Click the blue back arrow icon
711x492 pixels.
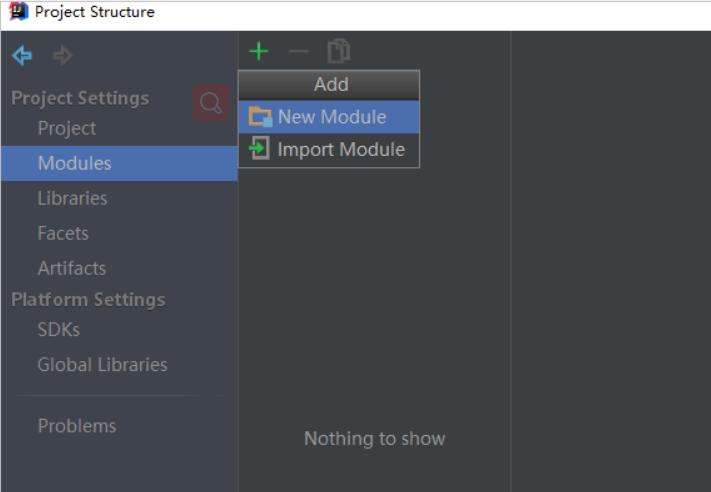22,55
